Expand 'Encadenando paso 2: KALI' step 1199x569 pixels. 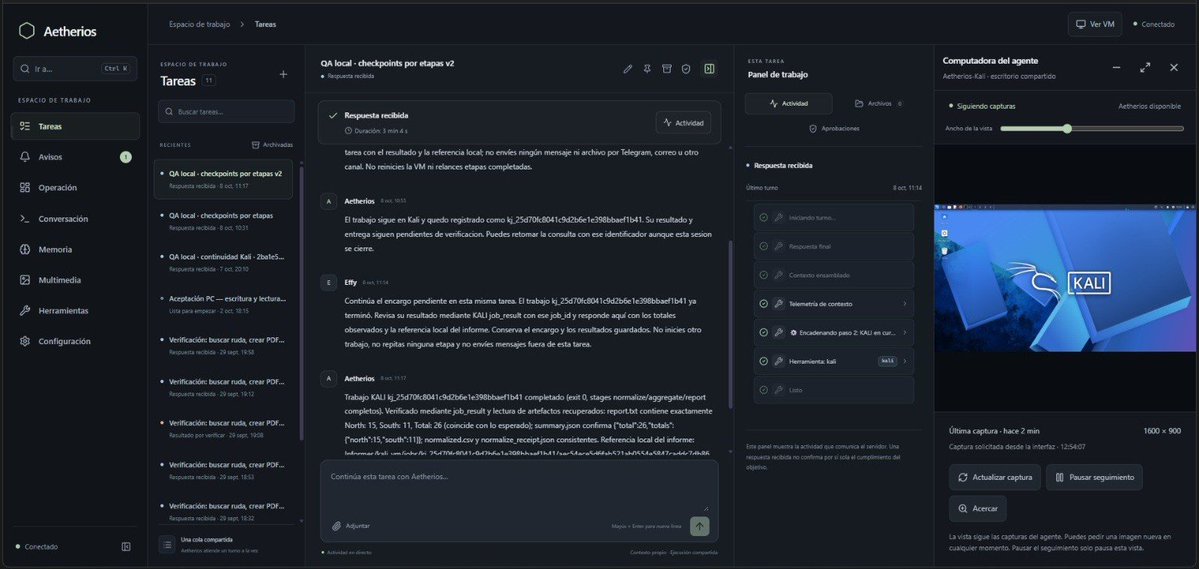(833, 333)
